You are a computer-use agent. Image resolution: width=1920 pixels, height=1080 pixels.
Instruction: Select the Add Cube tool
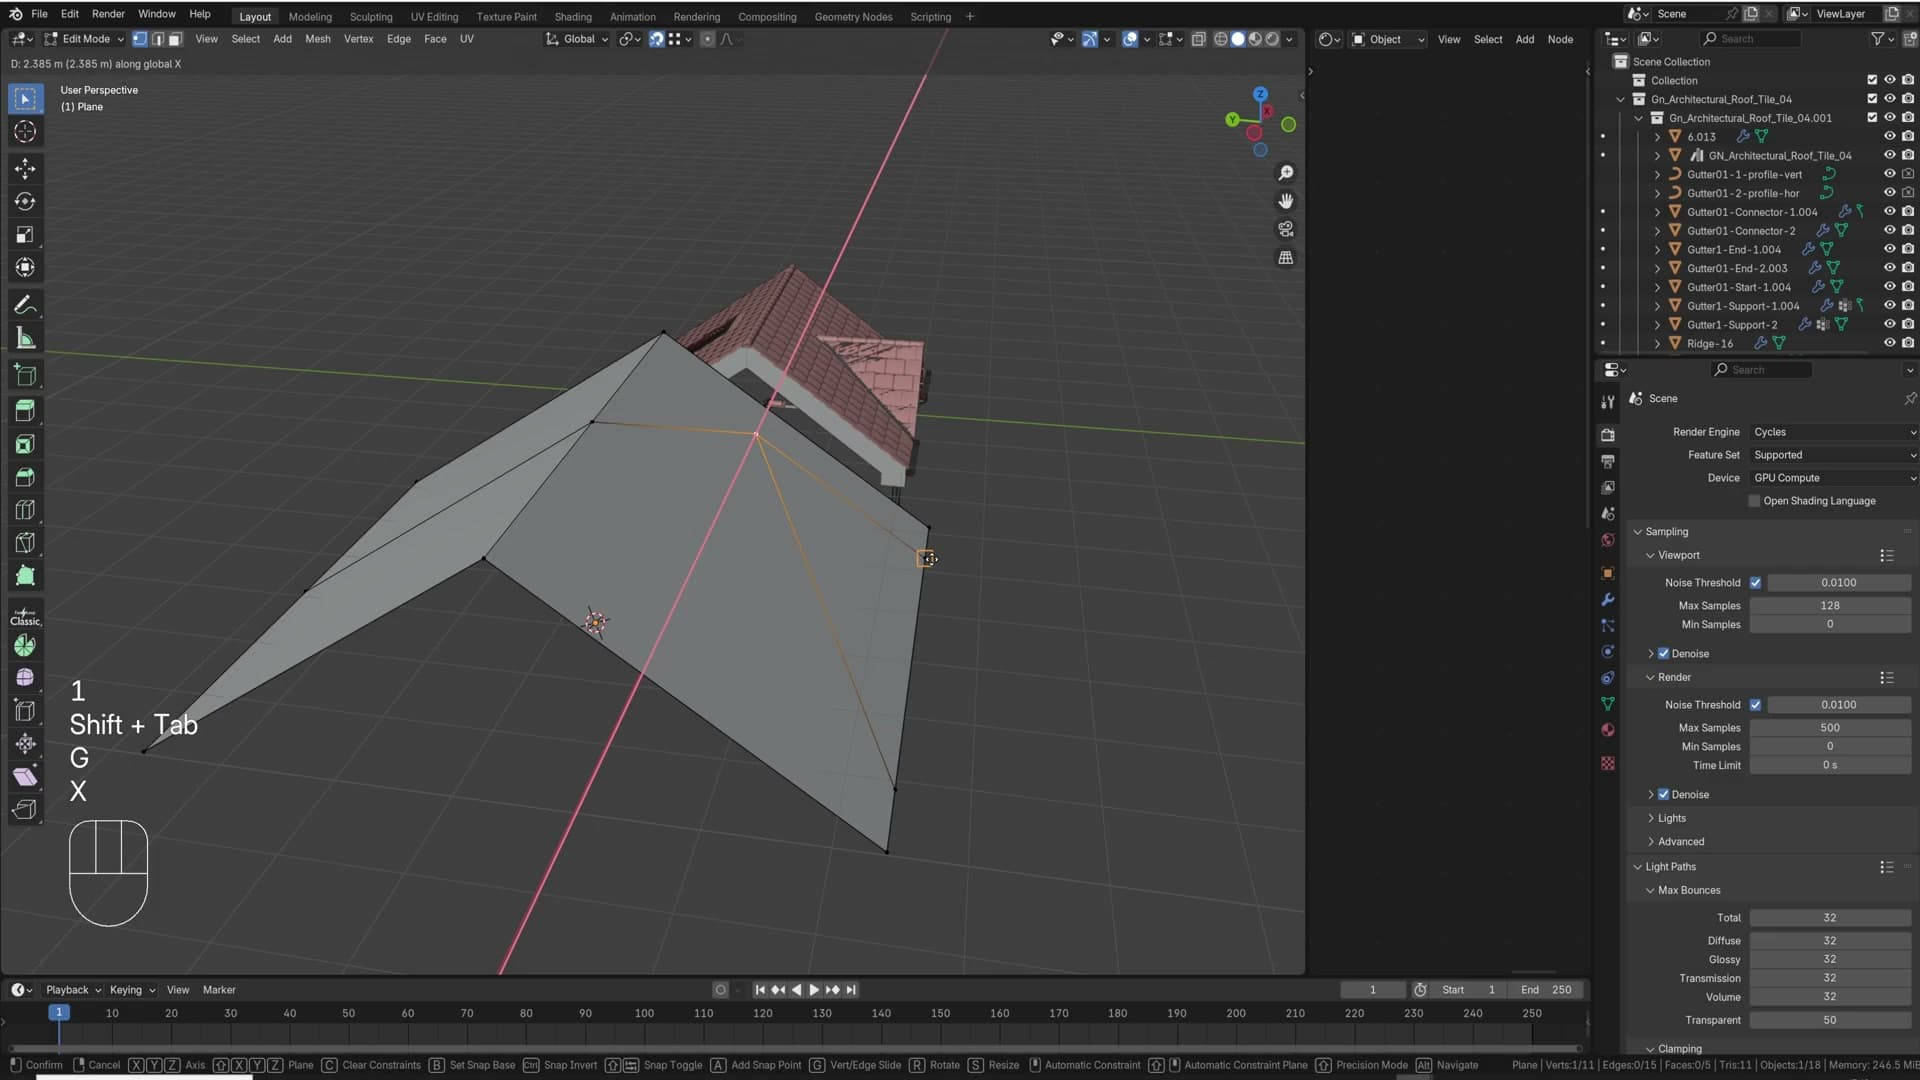click(x=25, y=375)
